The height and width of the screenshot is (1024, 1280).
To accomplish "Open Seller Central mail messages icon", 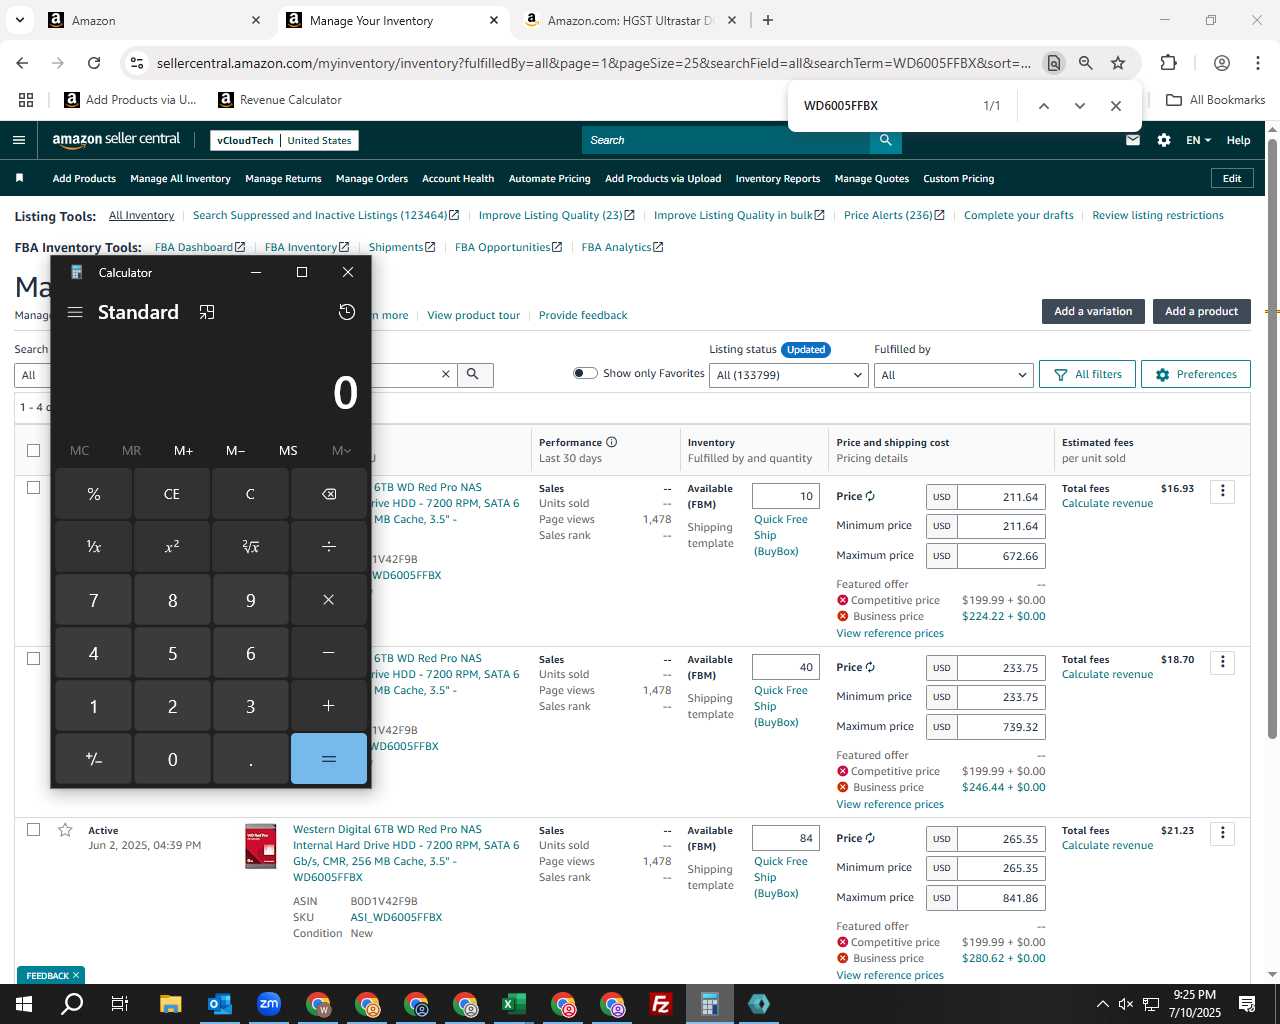I will 1133,140.
